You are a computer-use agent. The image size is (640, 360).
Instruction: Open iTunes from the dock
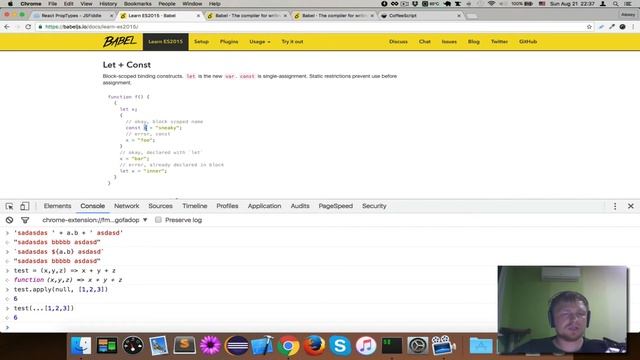(366, 346)
